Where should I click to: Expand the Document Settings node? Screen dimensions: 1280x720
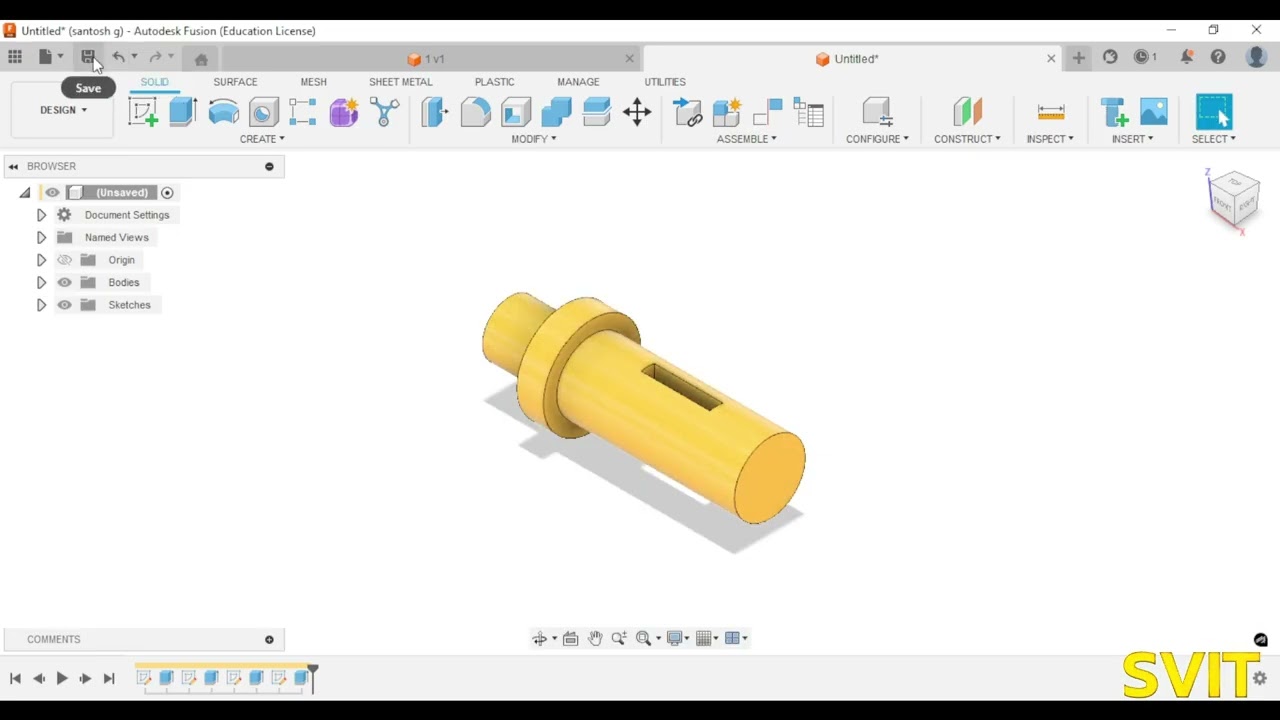[x=41, y=215]
